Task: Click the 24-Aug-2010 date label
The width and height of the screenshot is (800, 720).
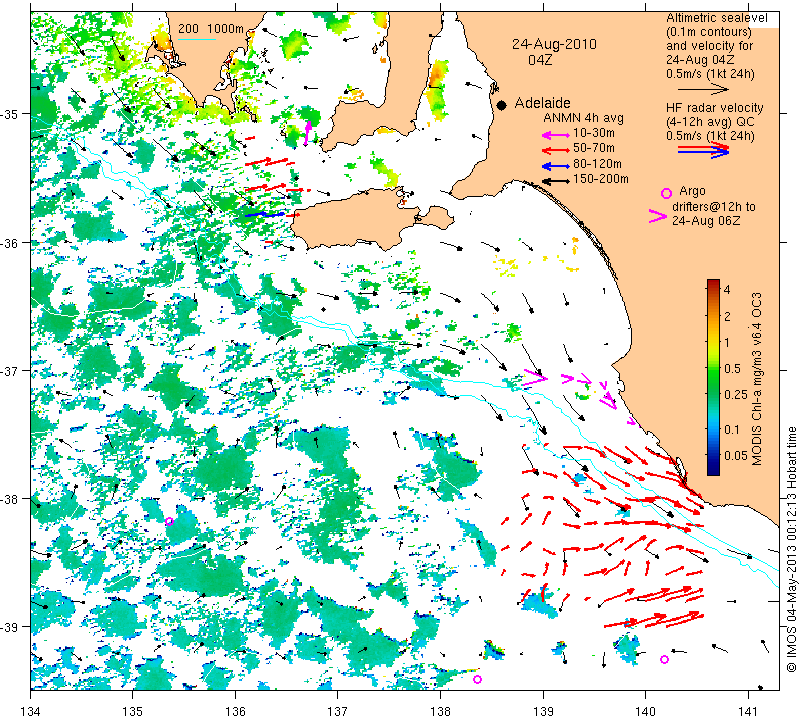Action: click(555, 44)
